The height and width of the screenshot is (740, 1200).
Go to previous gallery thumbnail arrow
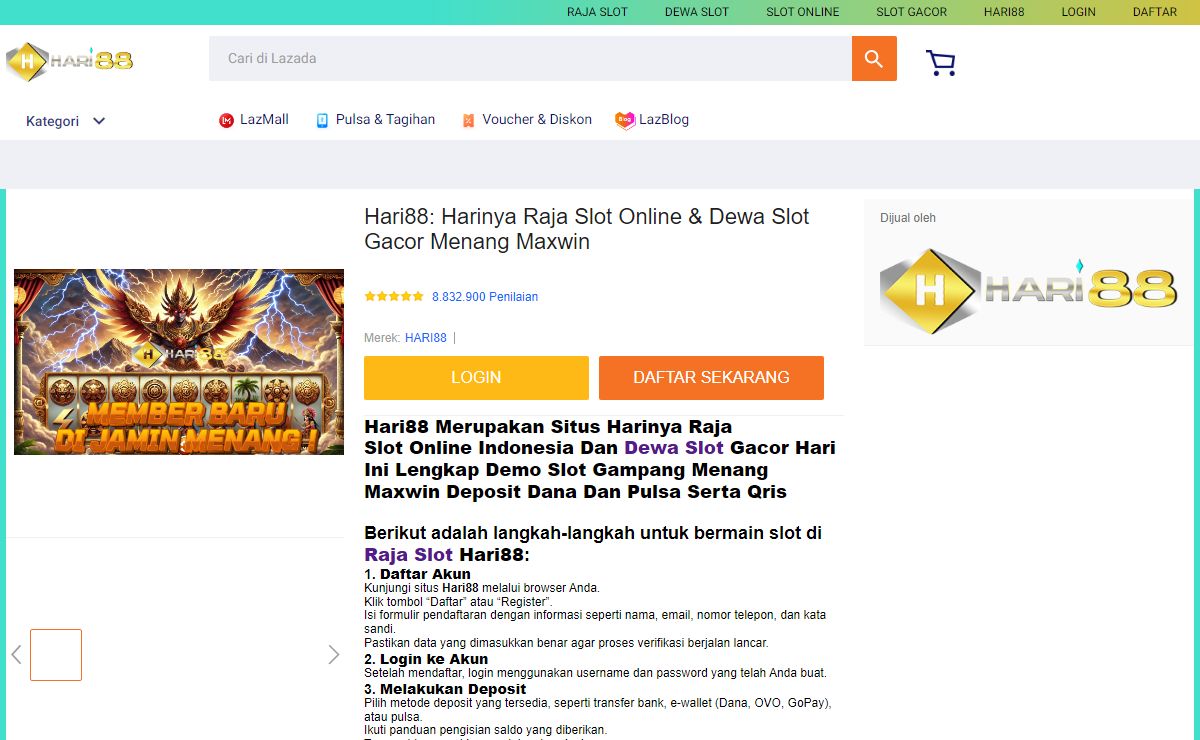[x=16, y=655]
